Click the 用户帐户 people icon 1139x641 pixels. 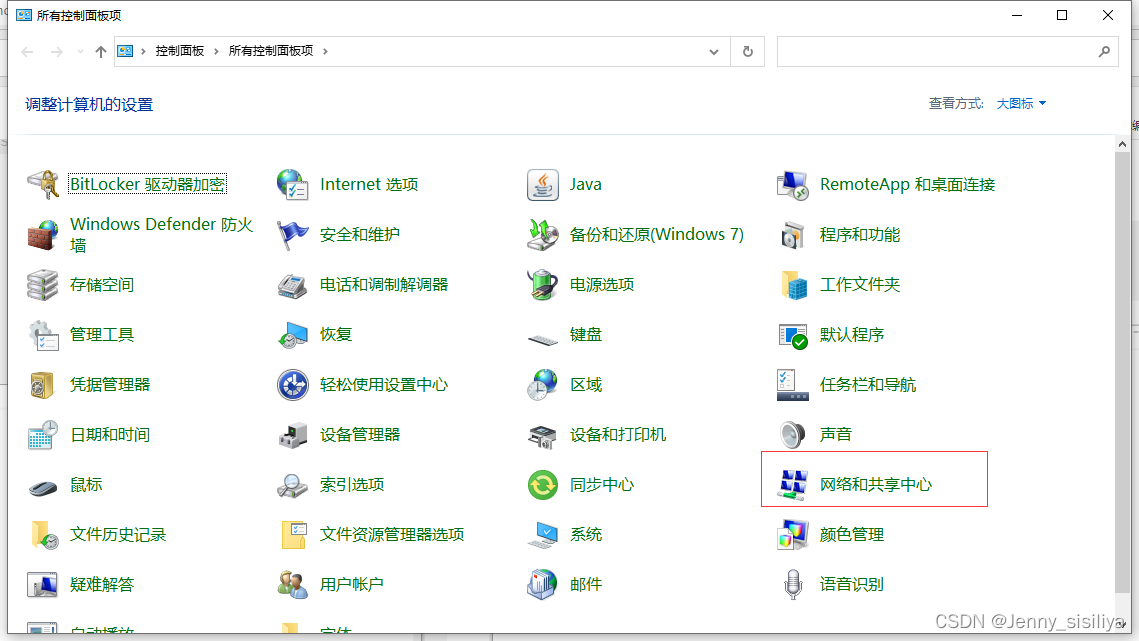[293, 584]
